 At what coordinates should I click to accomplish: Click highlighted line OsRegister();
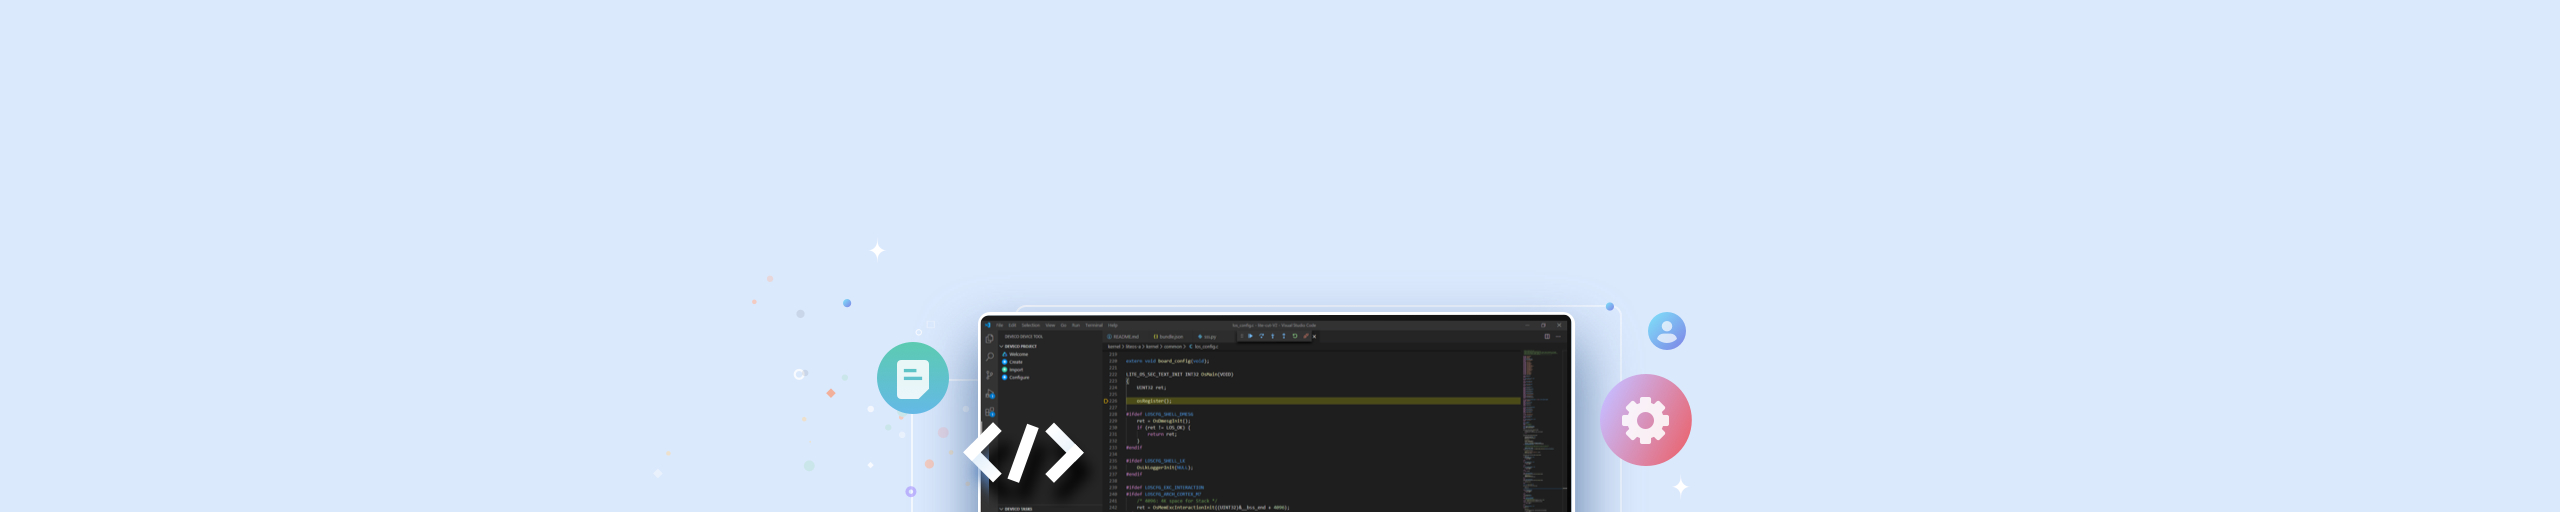click(x=1324, y=401)
